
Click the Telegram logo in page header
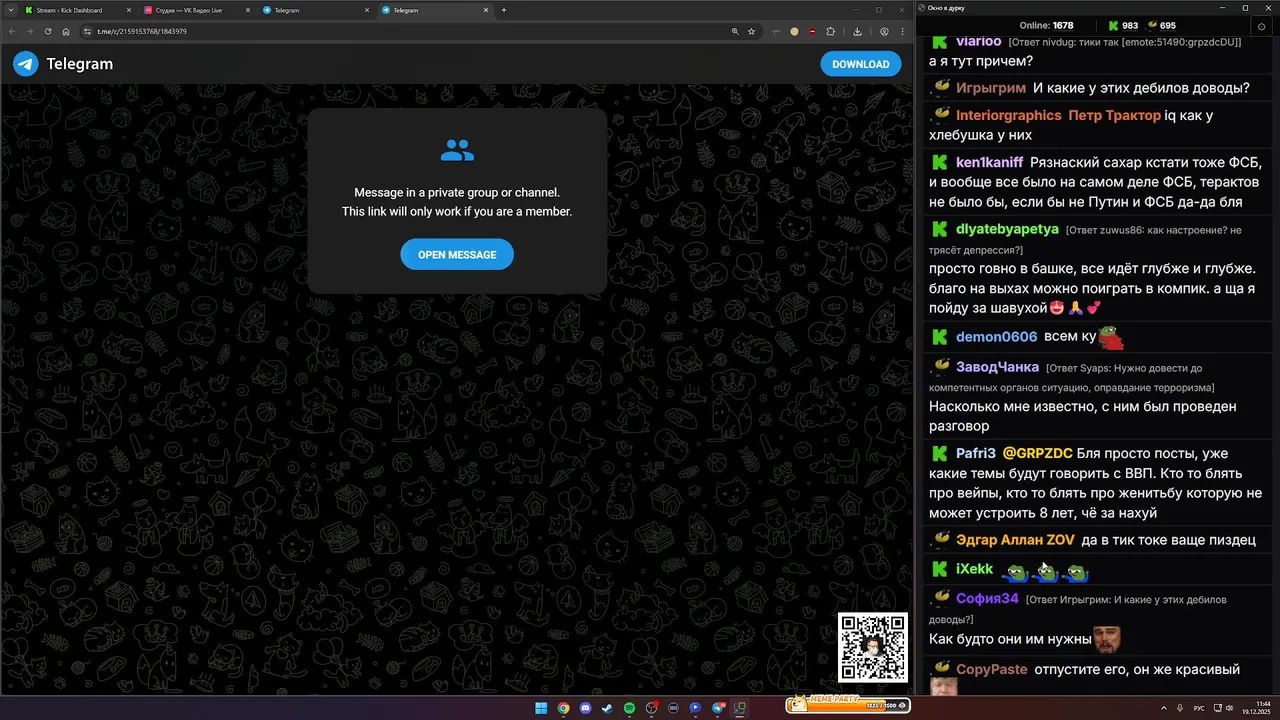(x=25, y=64)
